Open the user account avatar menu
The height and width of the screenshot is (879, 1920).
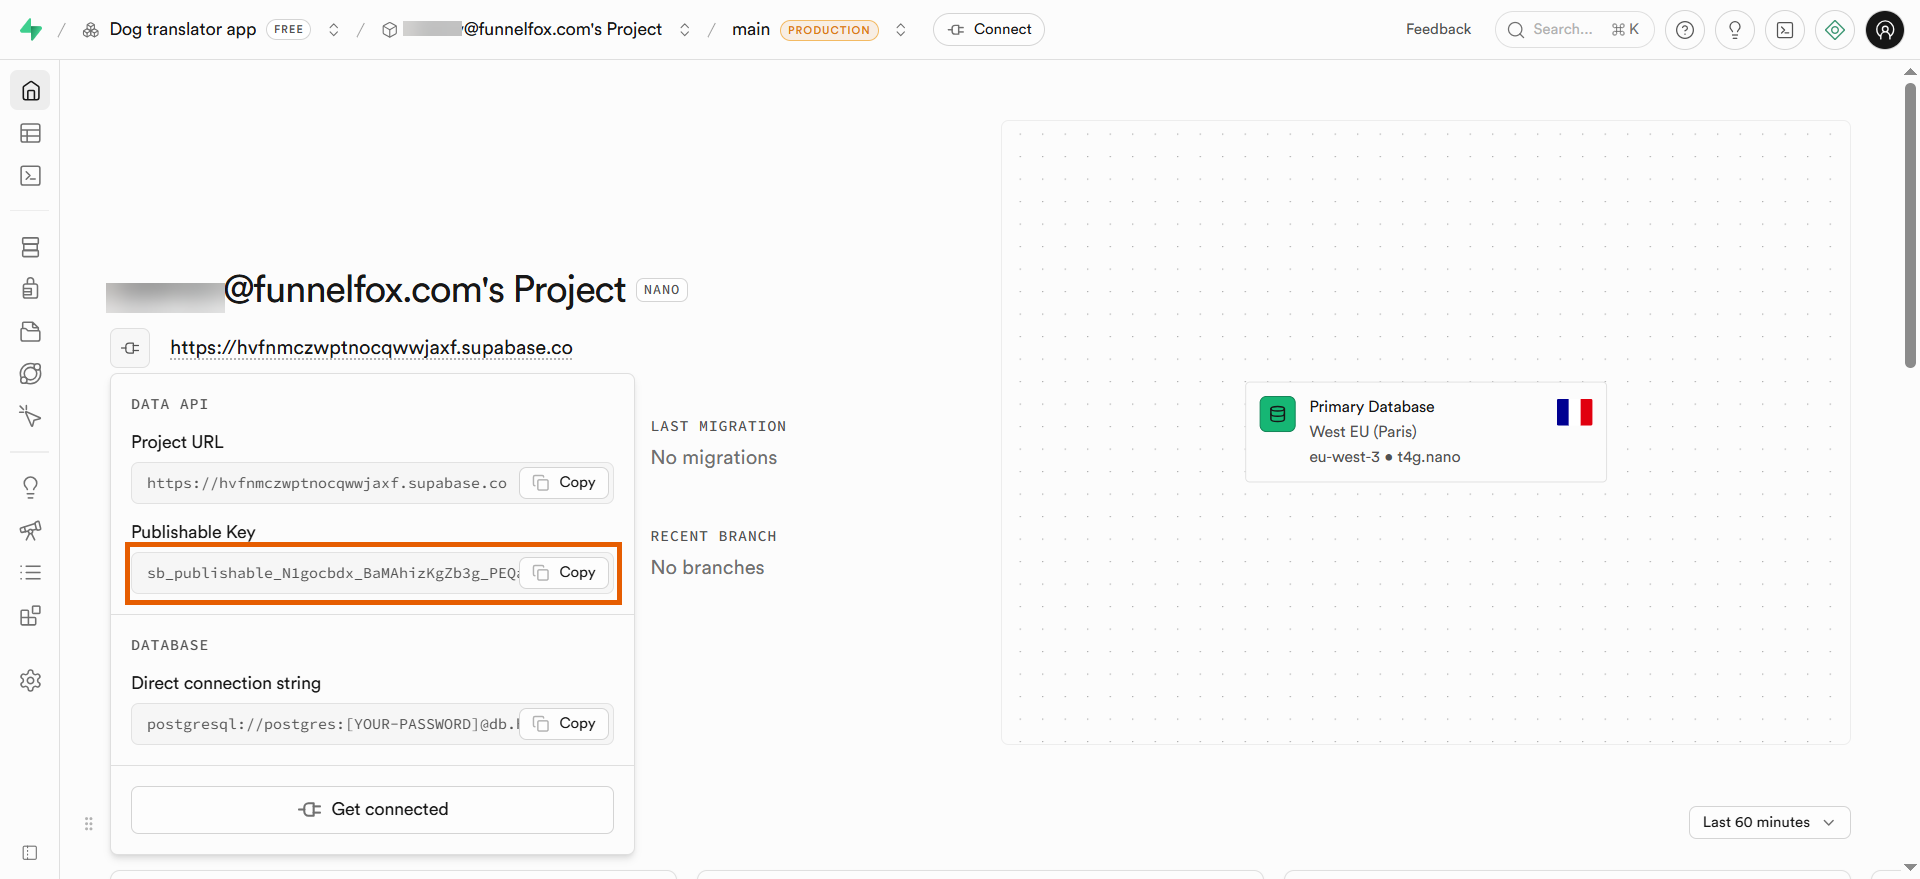click(1885, 30)
